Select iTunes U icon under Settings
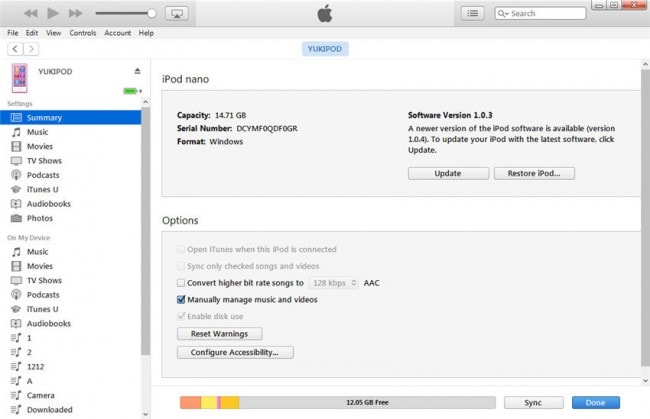 point(16,189)
